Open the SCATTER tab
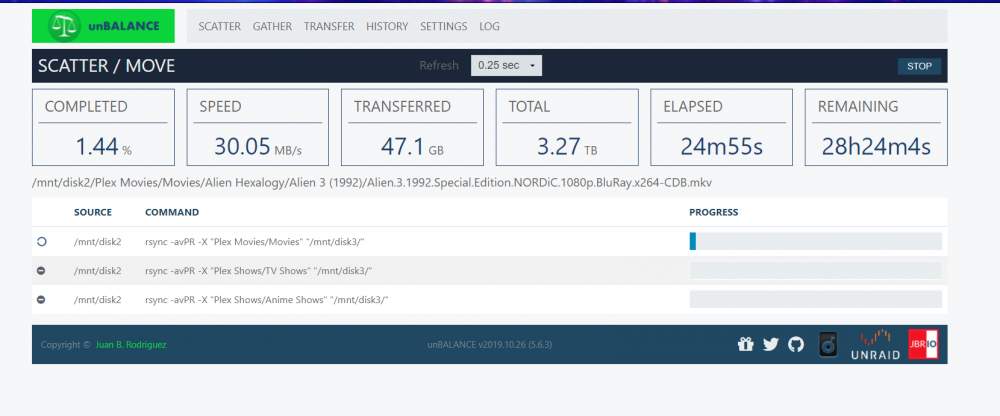Screen dimensions: 1000x416 click(219, 26)
